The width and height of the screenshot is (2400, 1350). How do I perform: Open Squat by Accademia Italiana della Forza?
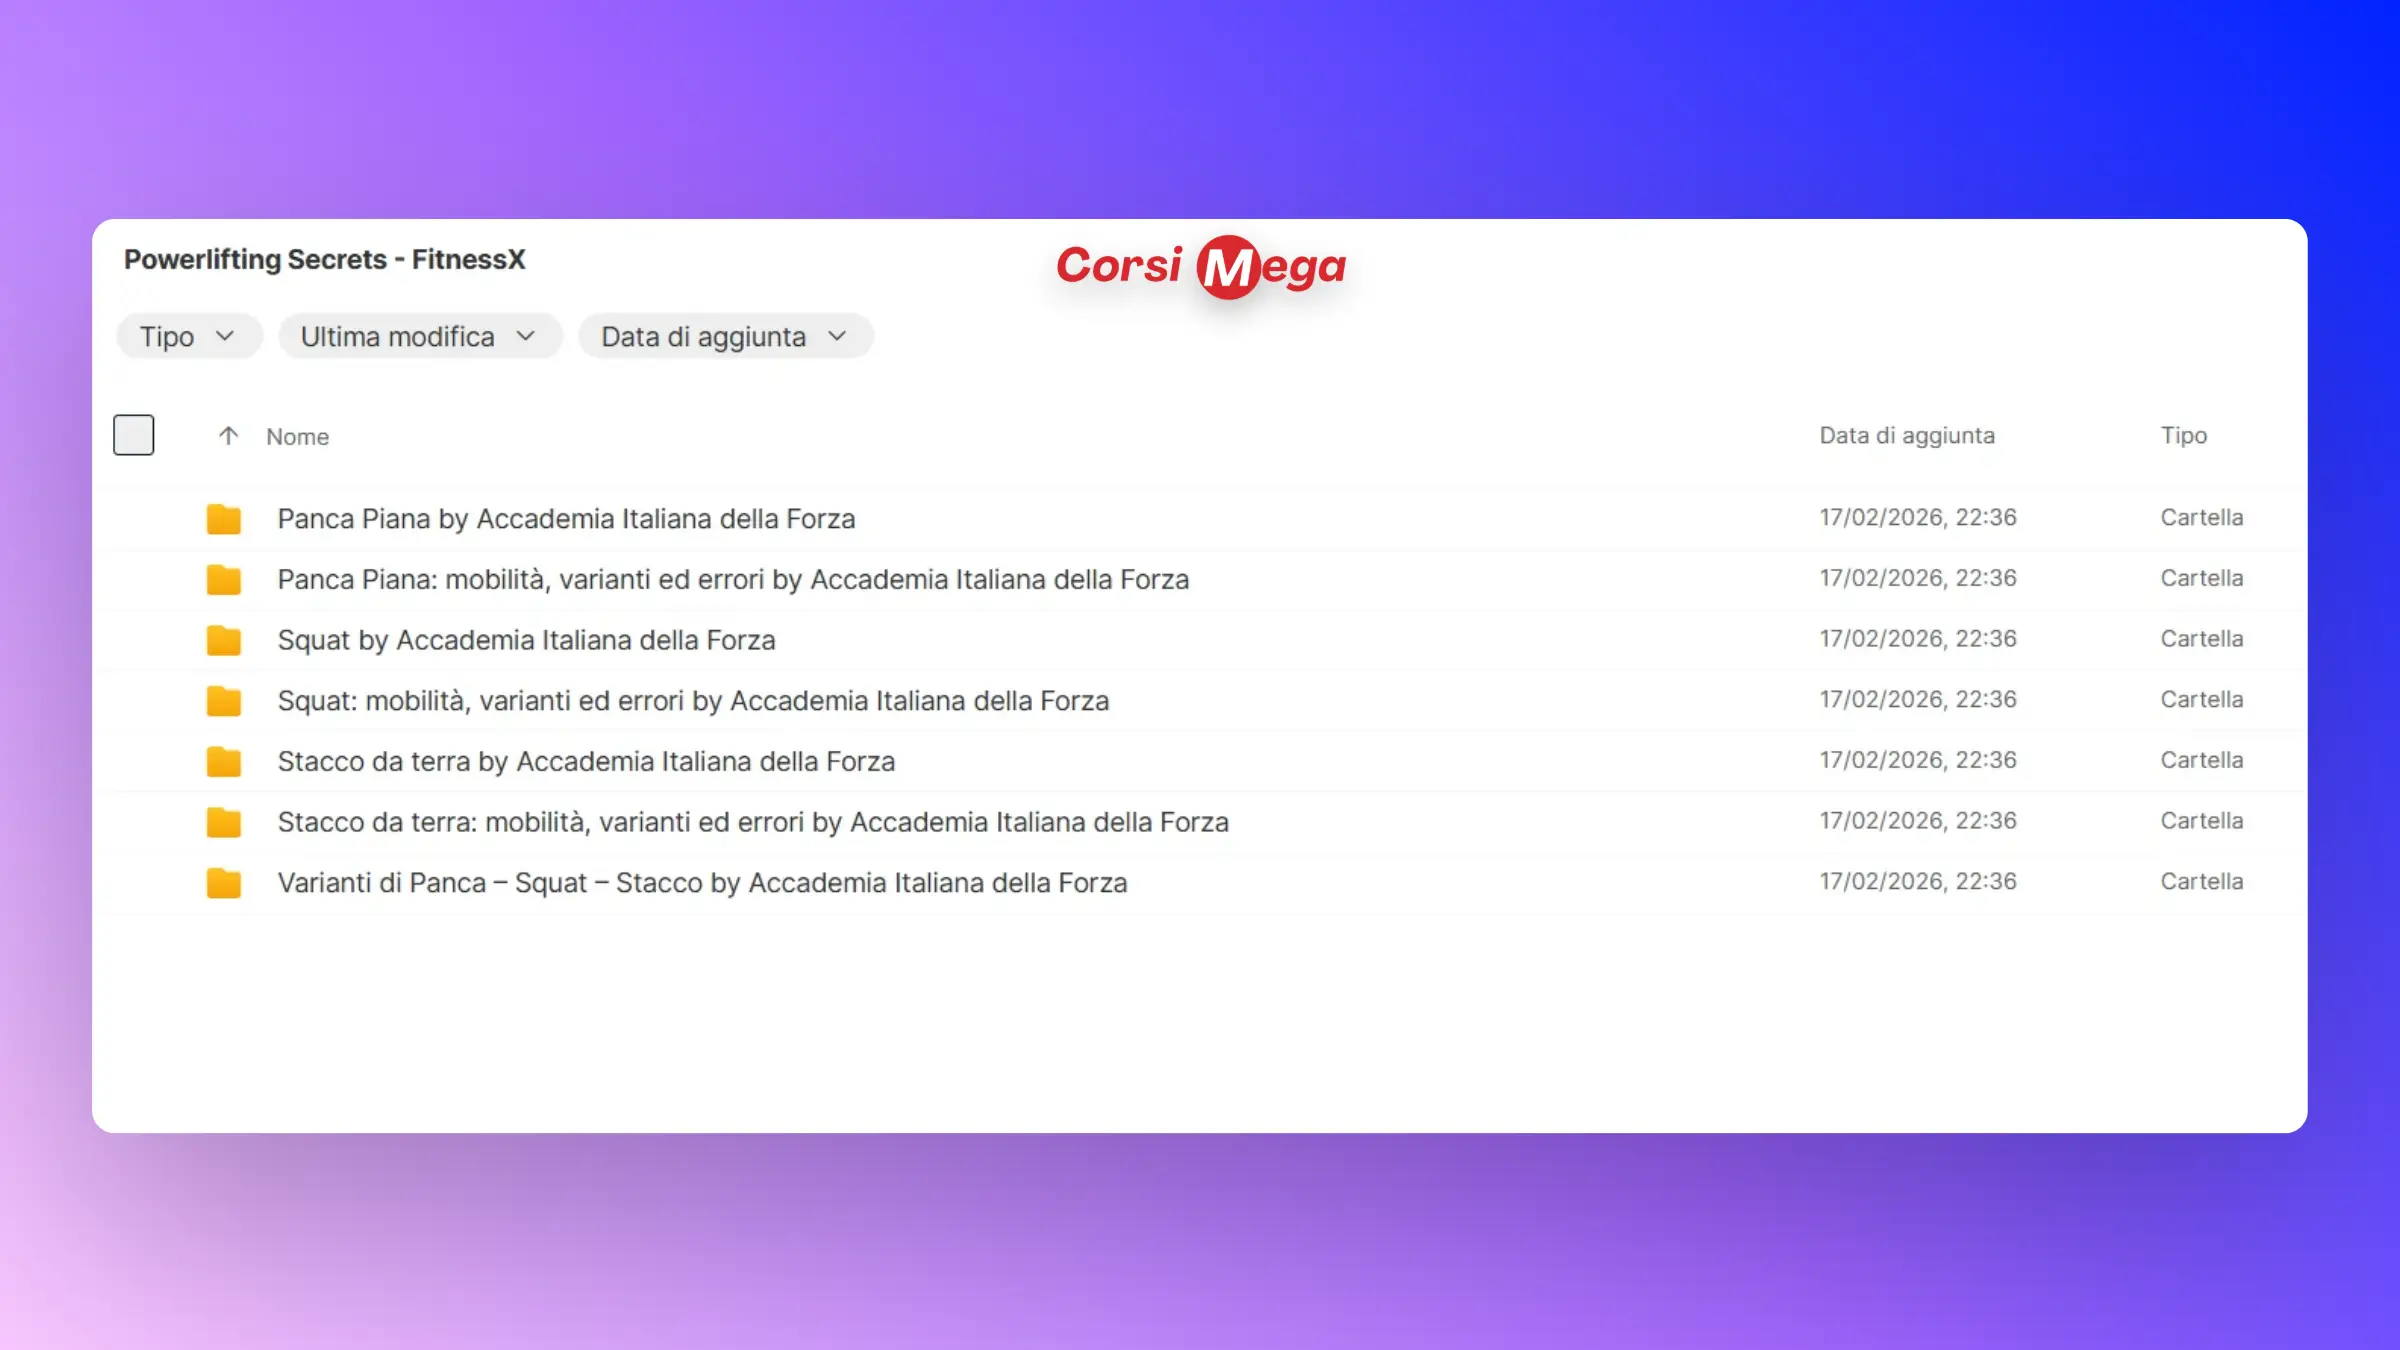pyautogui.click(x=526, y=640)
